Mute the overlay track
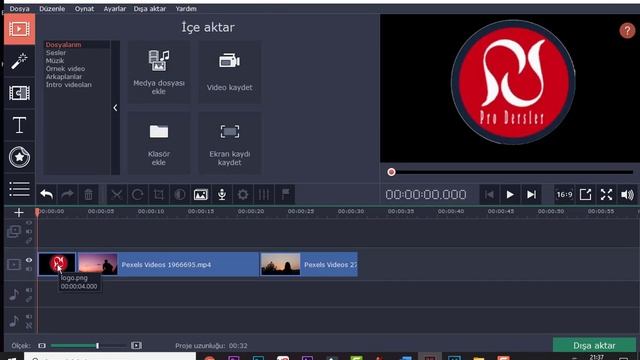 click(29, 232)
